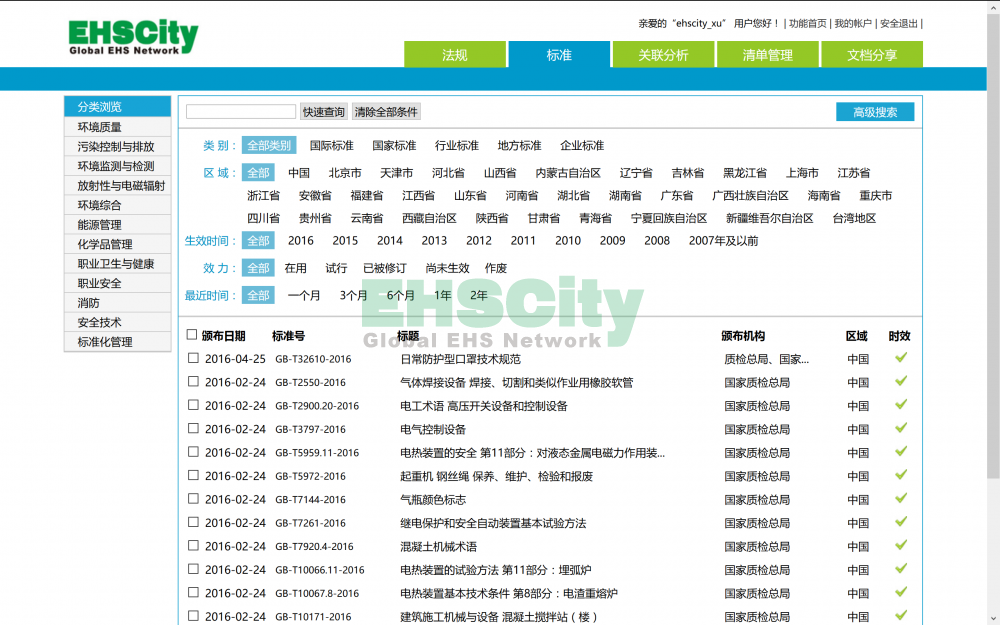Viewport: 1000px width, 625px height.
Task: Open the 标准 navigation tab
Action: [559, 55]
